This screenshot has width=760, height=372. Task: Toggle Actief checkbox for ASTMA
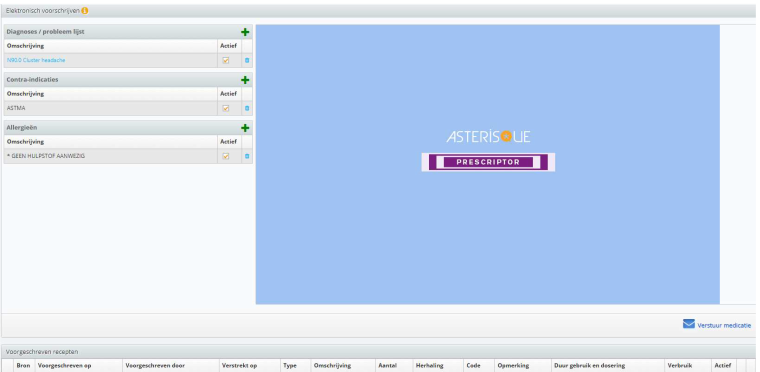225,108
